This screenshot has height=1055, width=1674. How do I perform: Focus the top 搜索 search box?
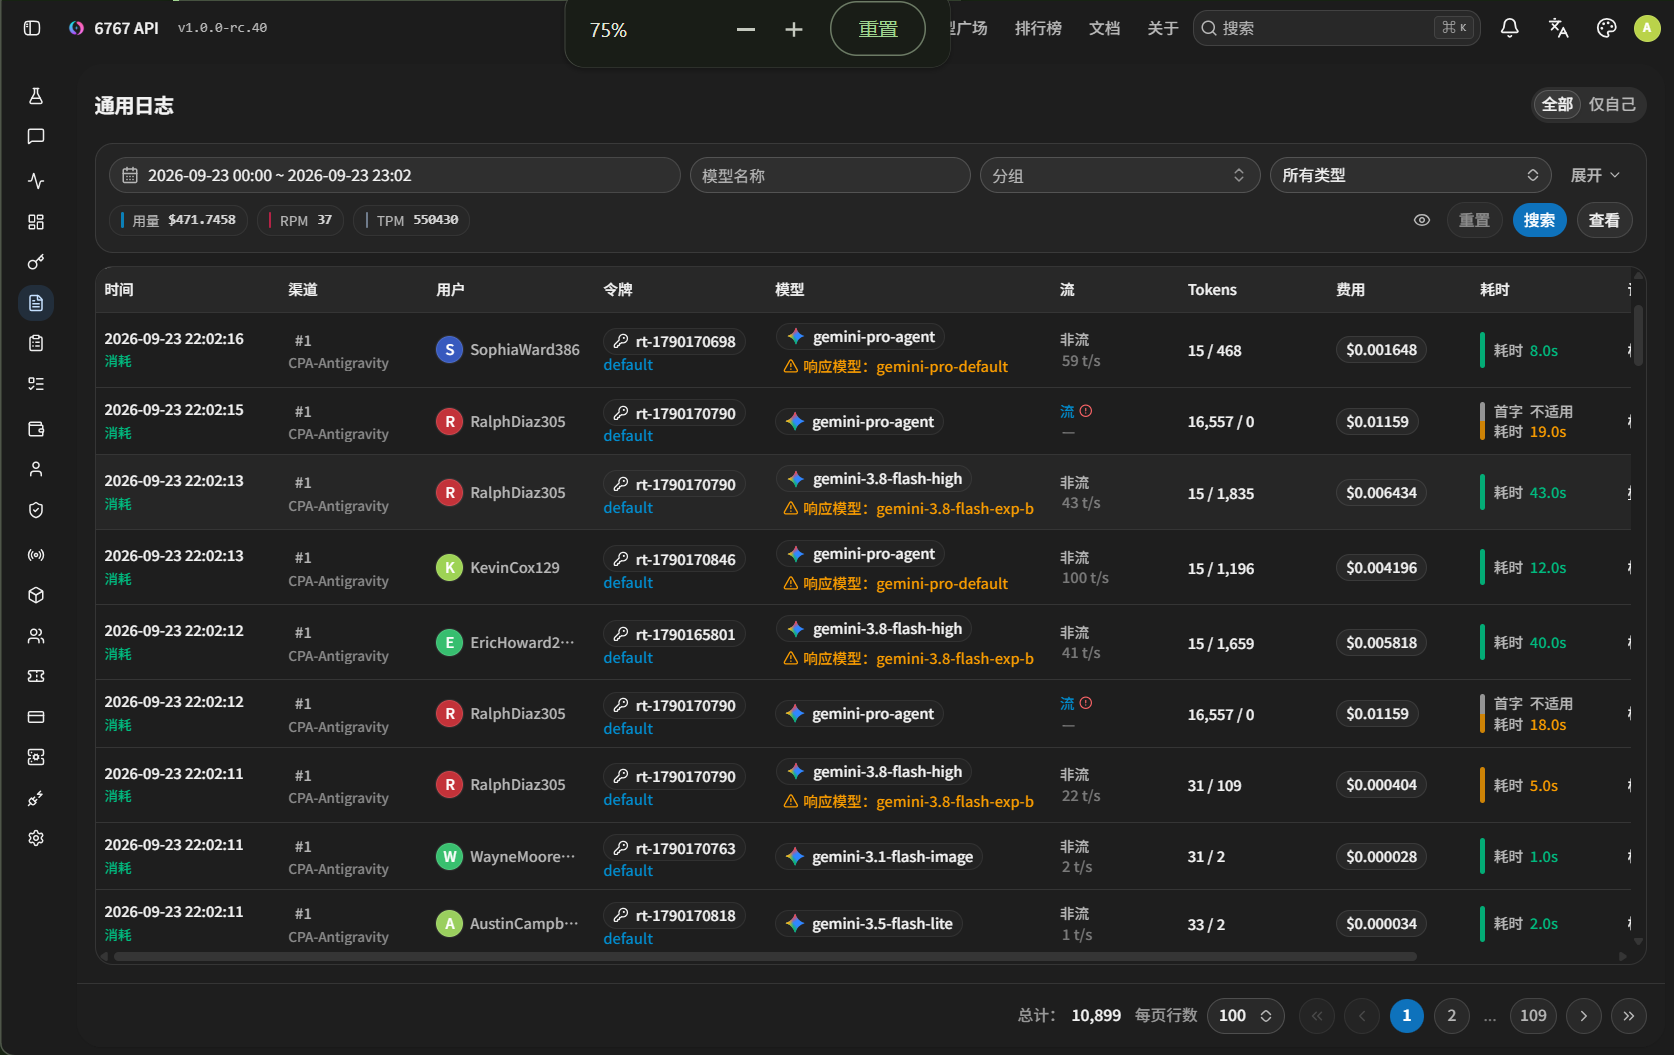1336,28
